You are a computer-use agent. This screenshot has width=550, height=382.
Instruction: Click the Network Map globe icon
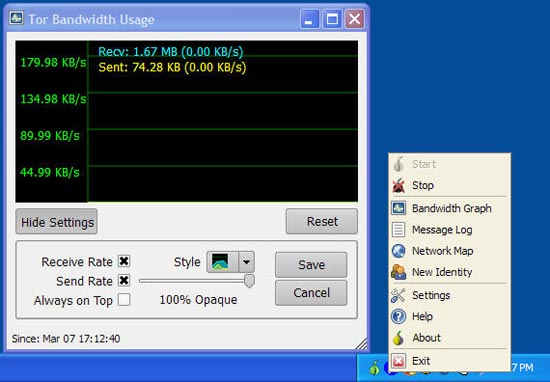(x=399, y=251)
